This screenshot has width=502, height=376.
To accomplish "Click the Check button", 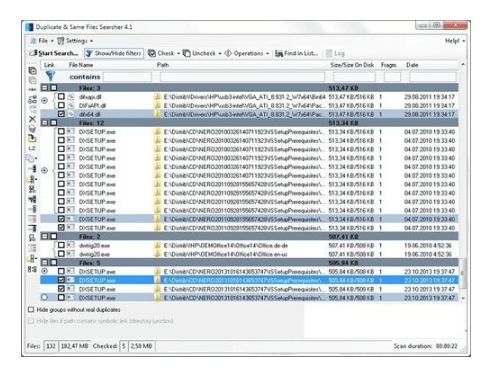I will point(161,53).
